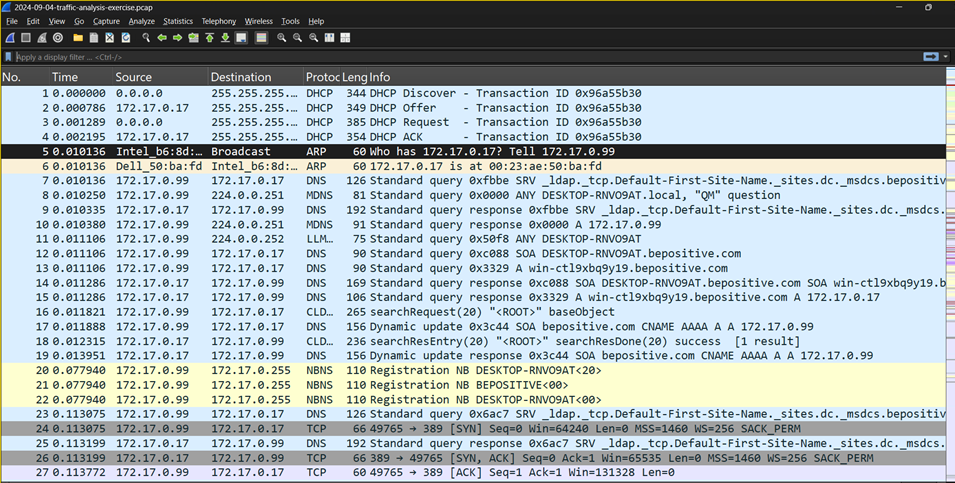
Task: Select packet 16 searchRequest baseObject row
Action: [x=473, y=312]
